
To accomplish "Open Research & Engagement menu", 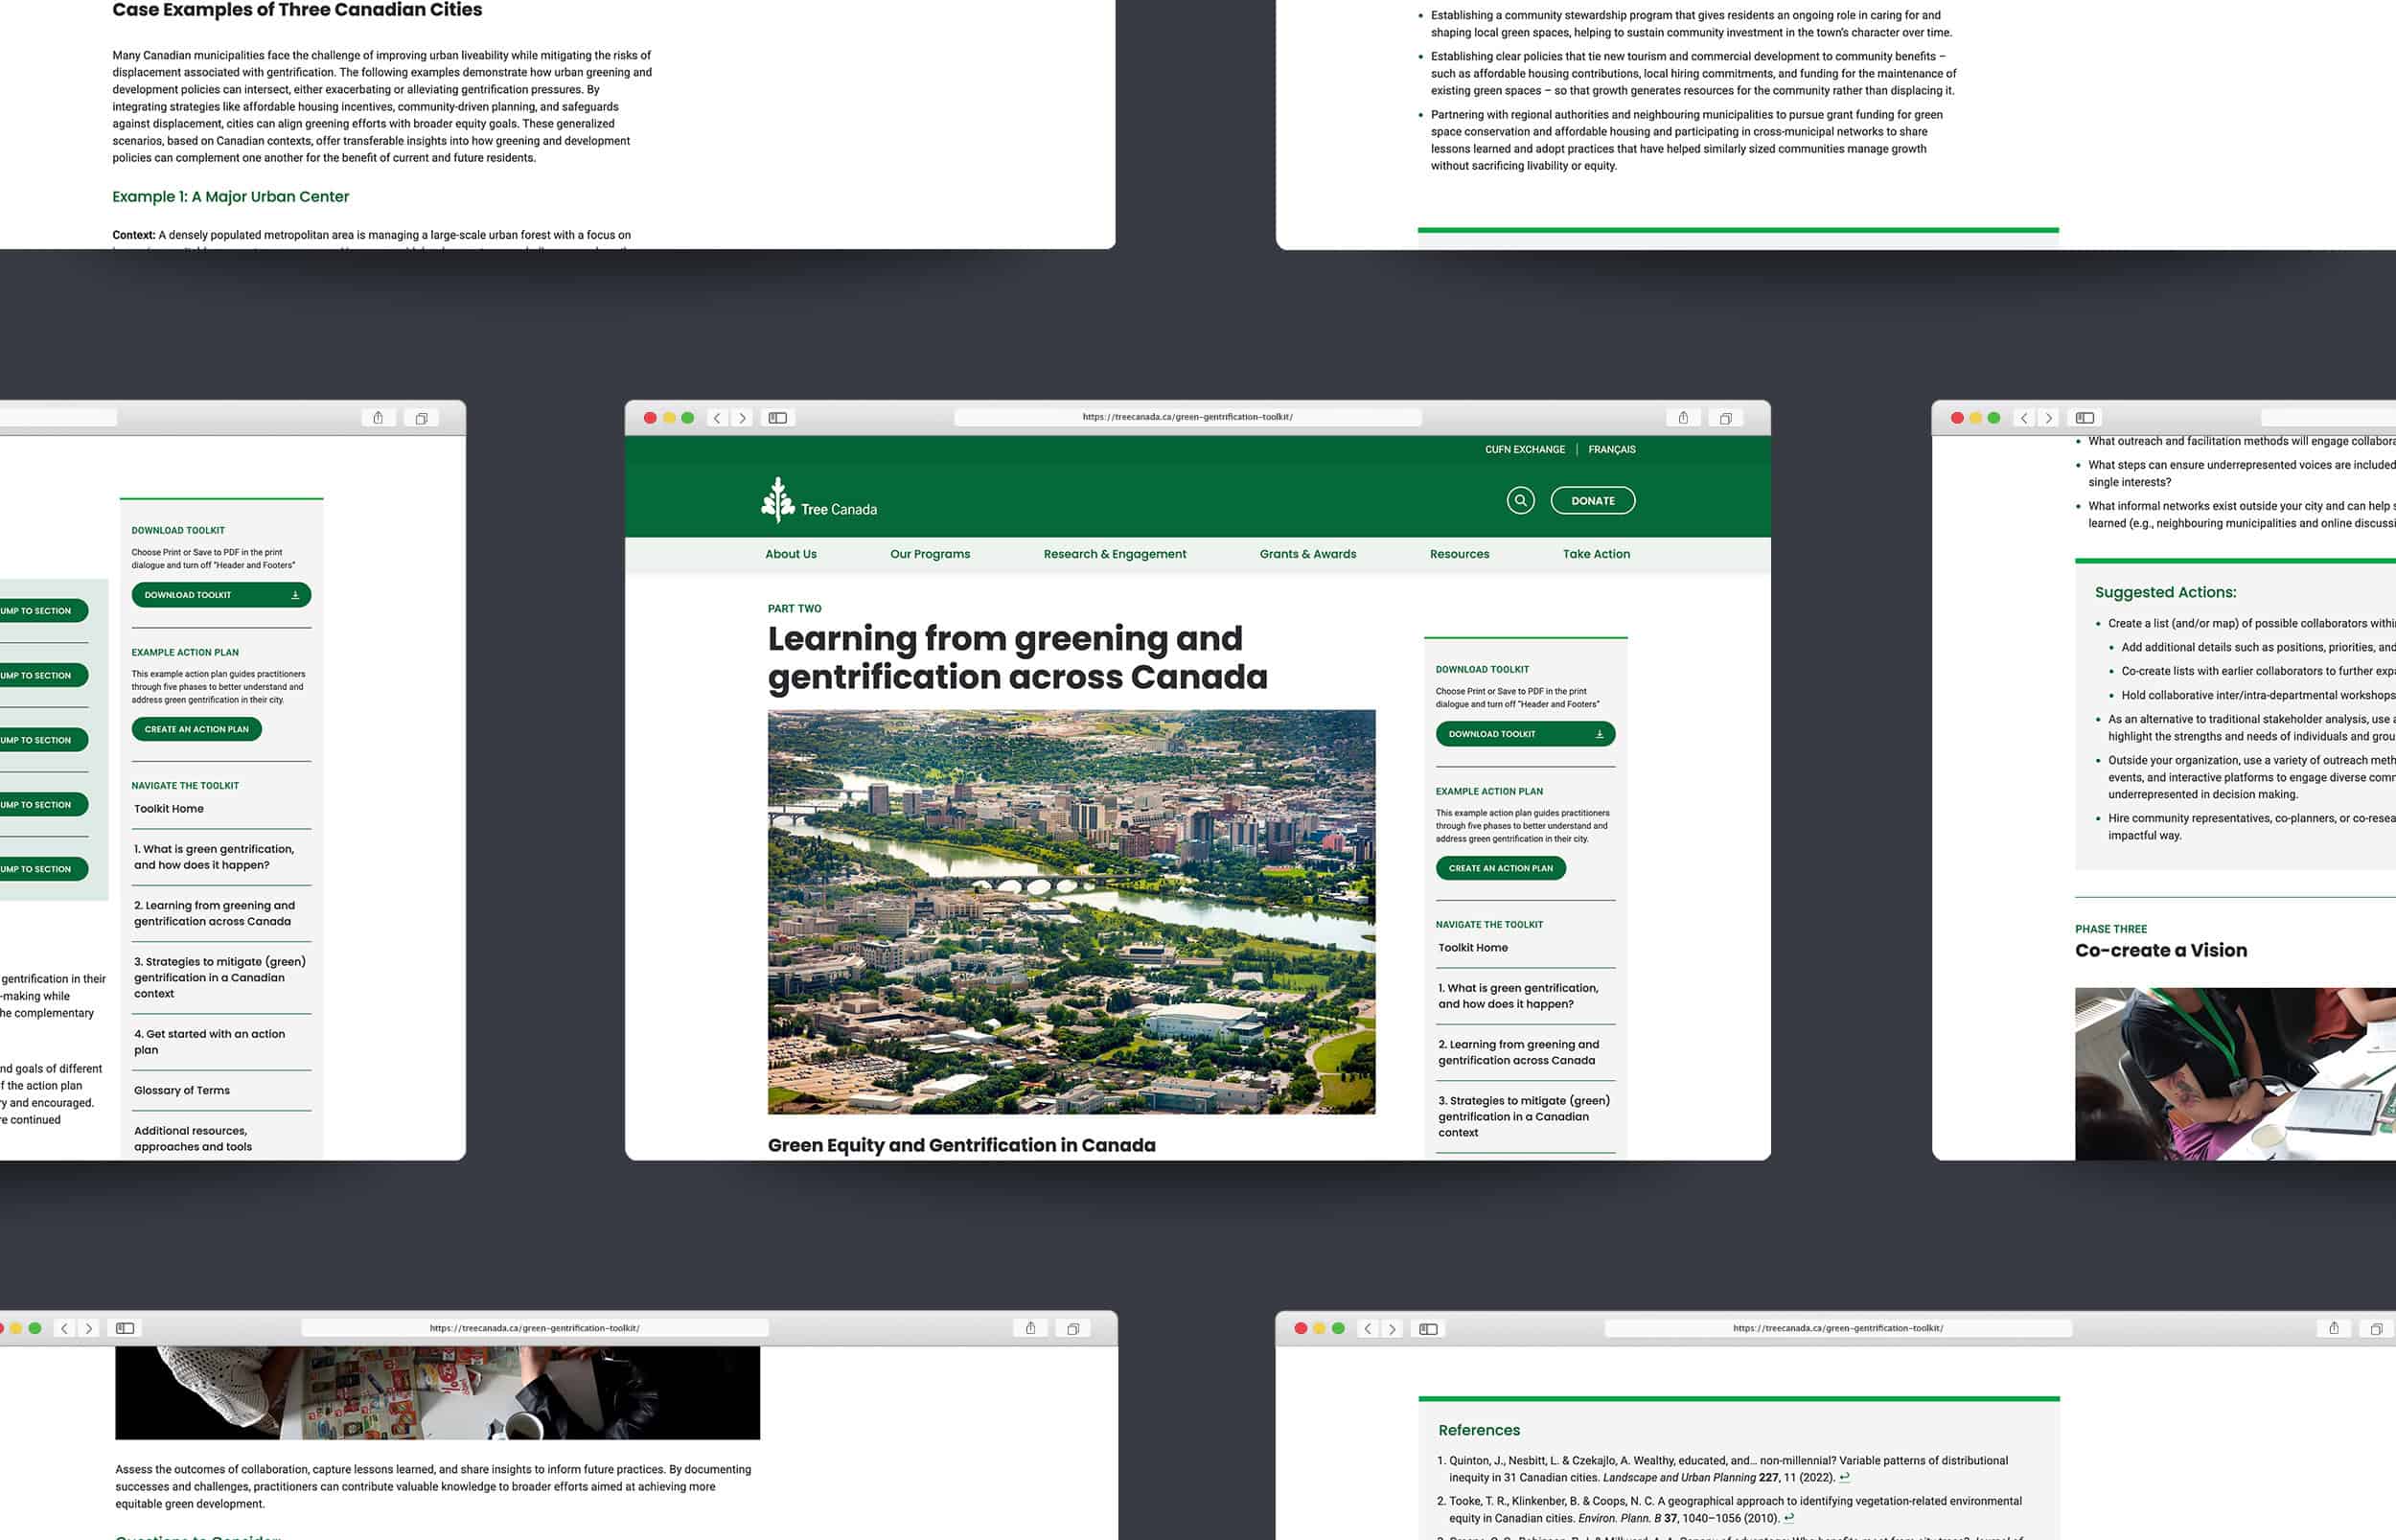I will coord(1115,554).
